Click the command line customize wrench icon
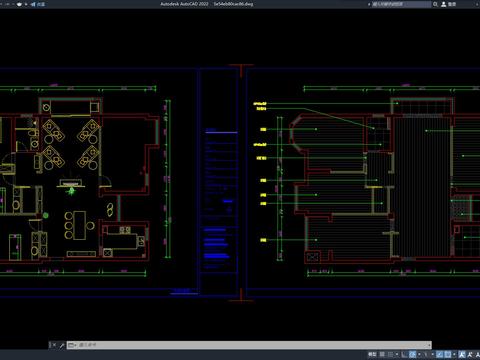The image size is (480, 360). [x=62, y=345]
